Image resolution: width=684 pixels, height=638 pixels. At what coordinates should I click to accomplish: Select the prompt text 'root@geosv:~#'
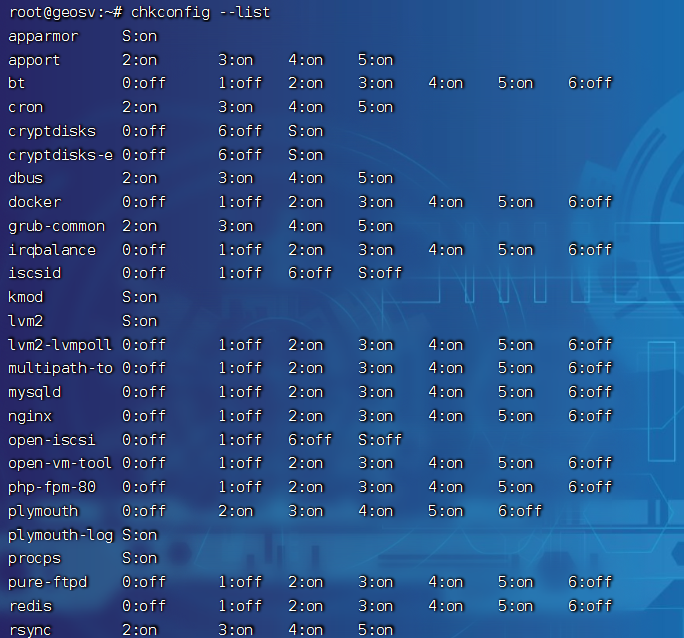(65, 13)
